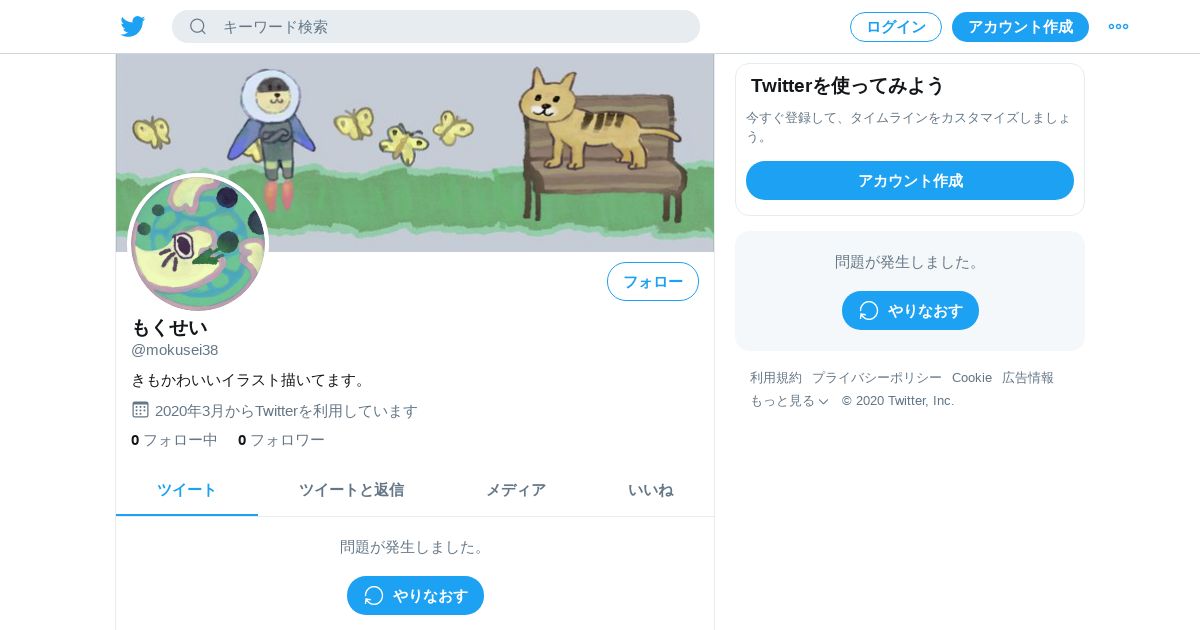Follow もくせい with the フォロー button

(x=653, y=282)
